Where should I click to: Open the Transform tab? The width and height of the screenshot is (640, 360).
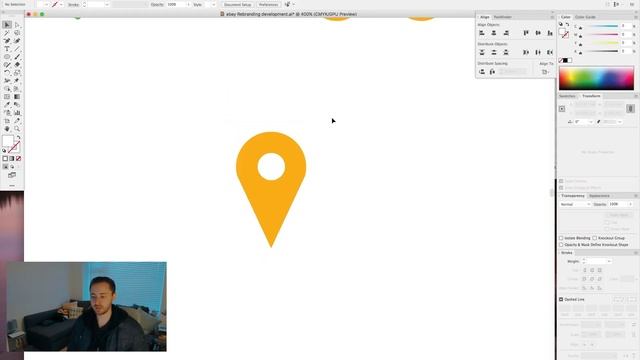click(591, 96)
